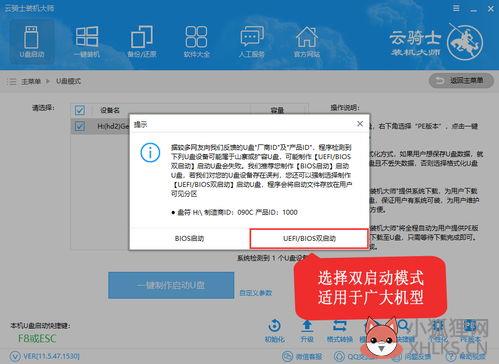Toggle the H:(hd2) device row checkbox
Screen dimensions: 499x364
tap(80, 126)
